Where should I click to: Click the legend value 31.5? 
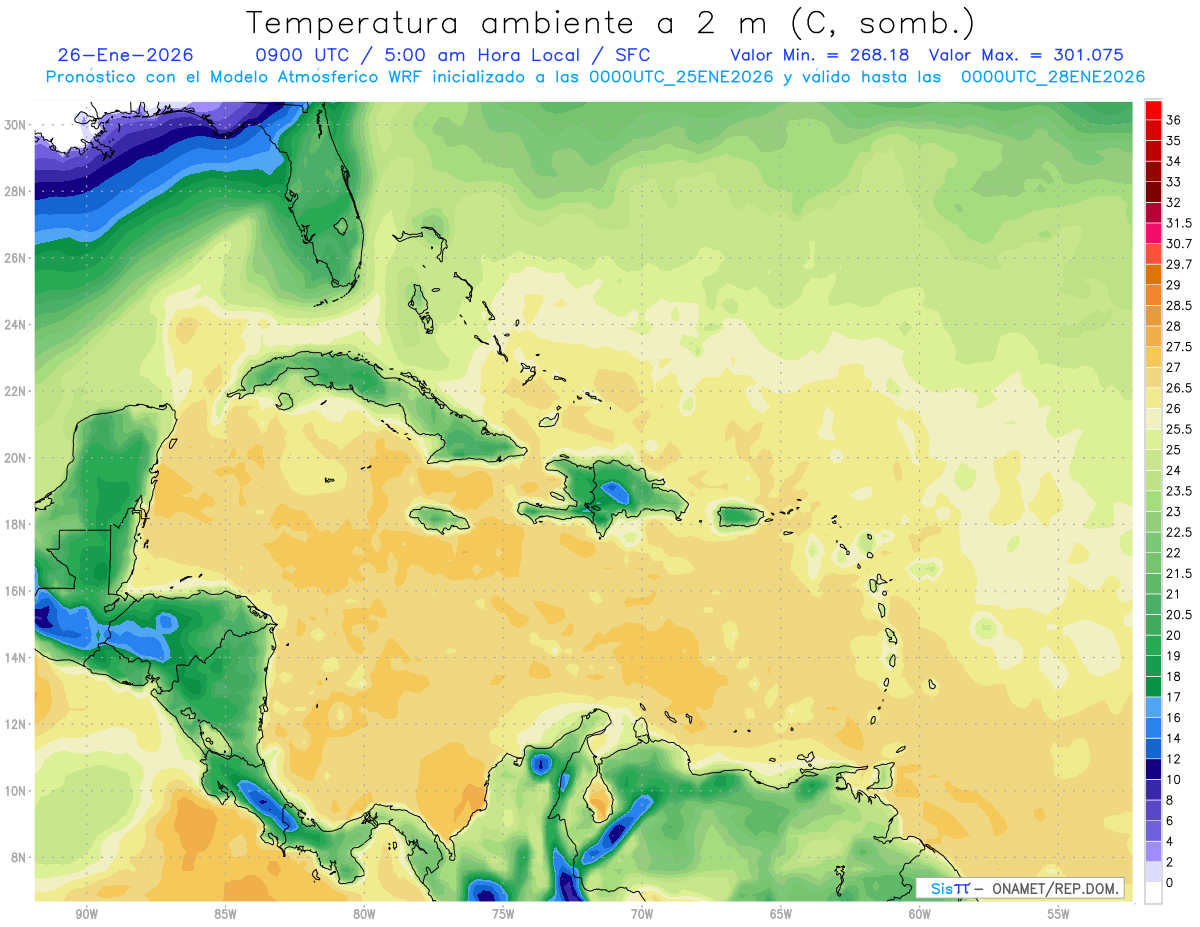(1179, 223)
